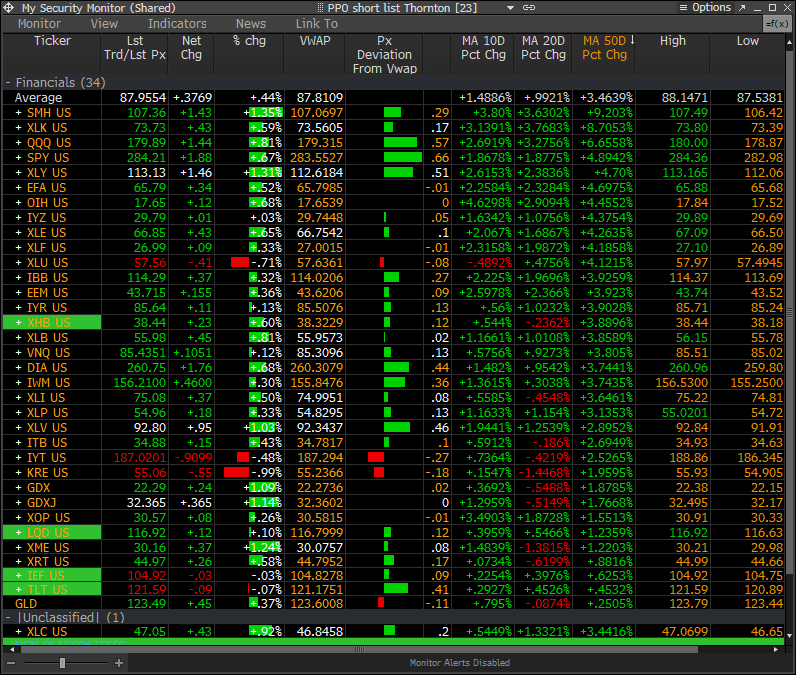Open the Indicators menu
796x675 pixels.
point(177,24)
